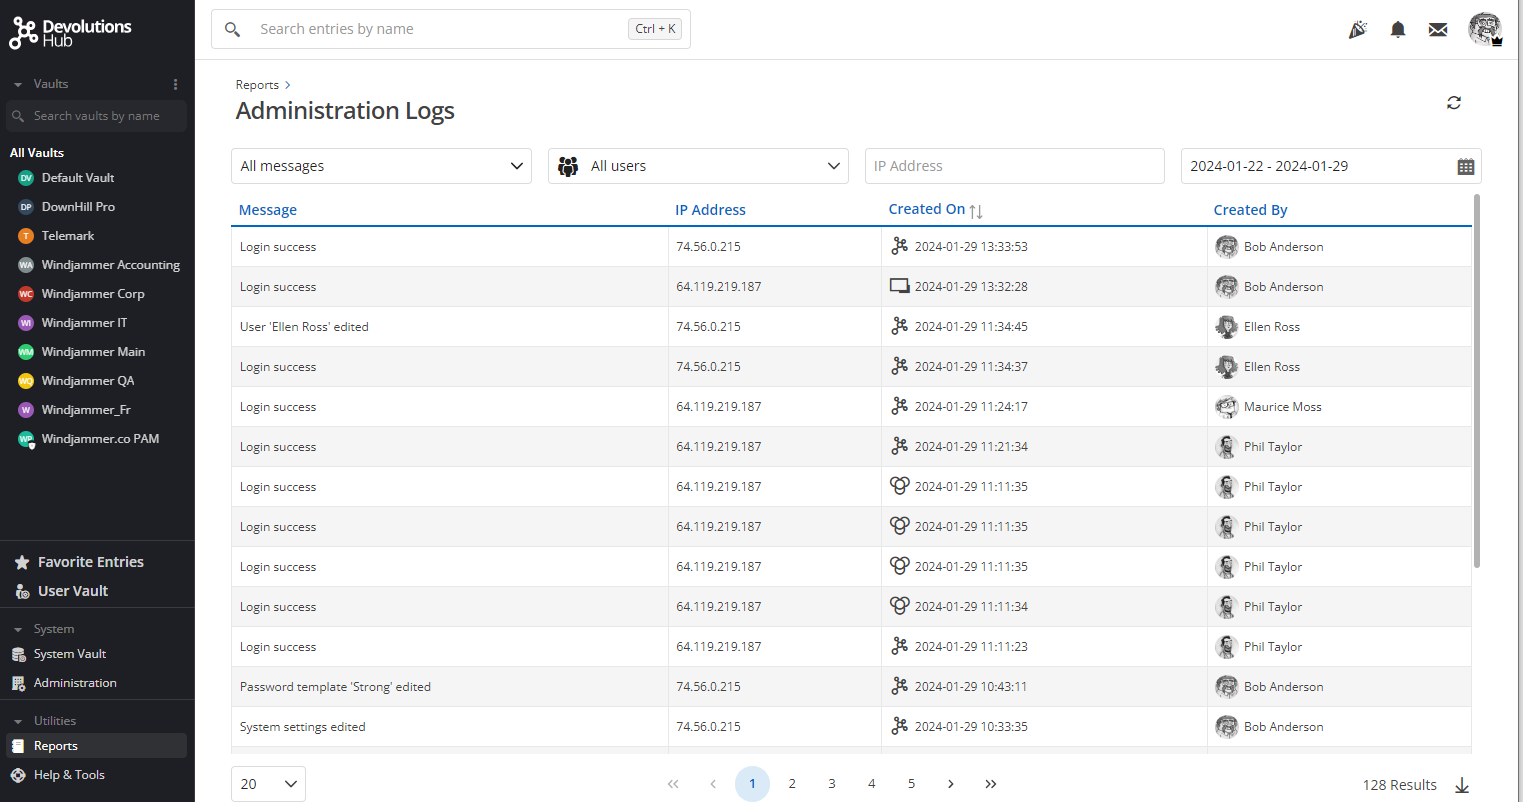Open the All users filter dropdown

point(698,166)
